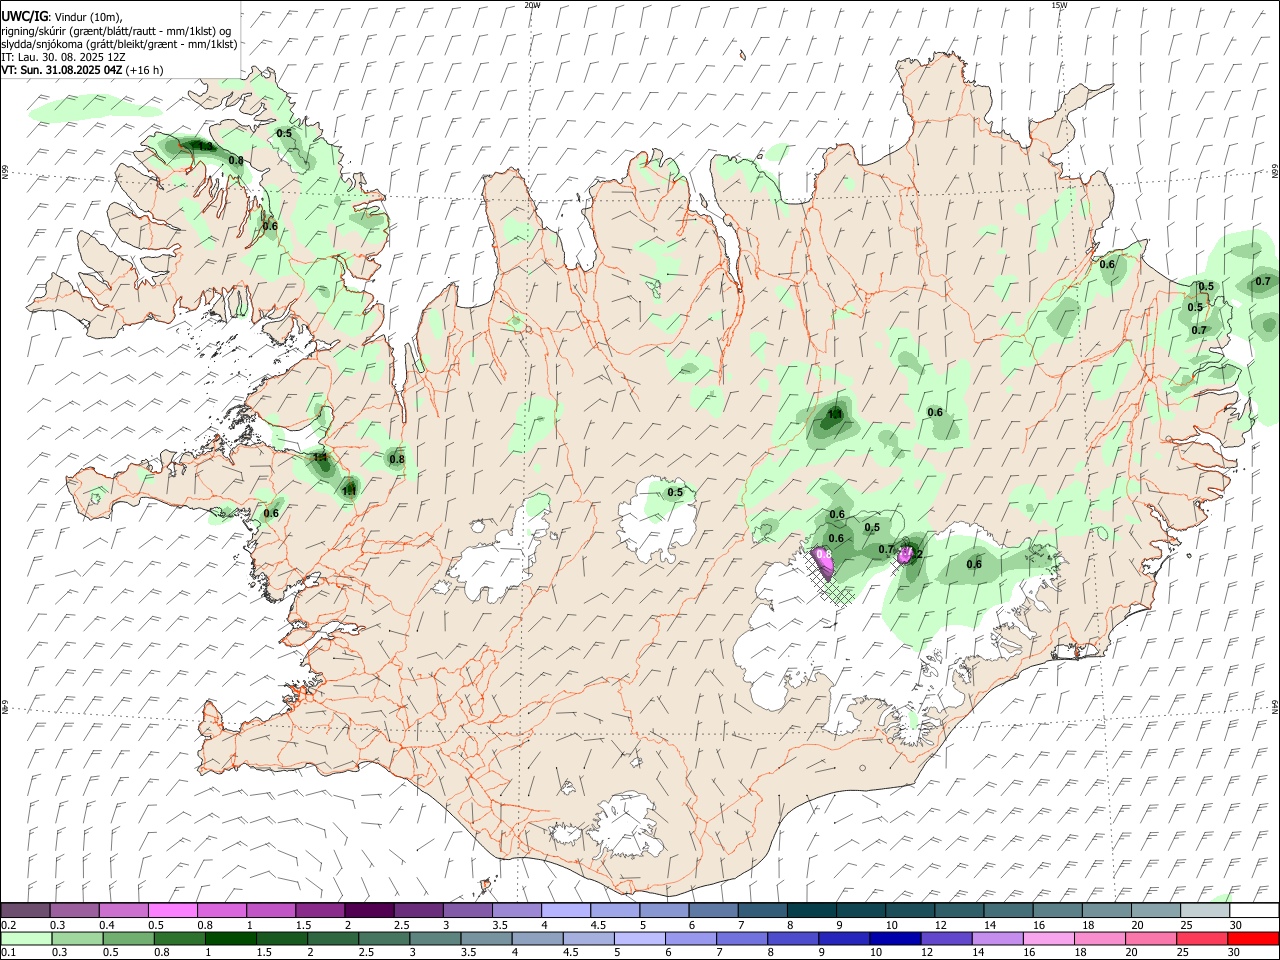Viewport: 1280px width, 960px height.
Task: Click the '20W' longitude label
Action: pyautogui.click(x=533, y=5)
